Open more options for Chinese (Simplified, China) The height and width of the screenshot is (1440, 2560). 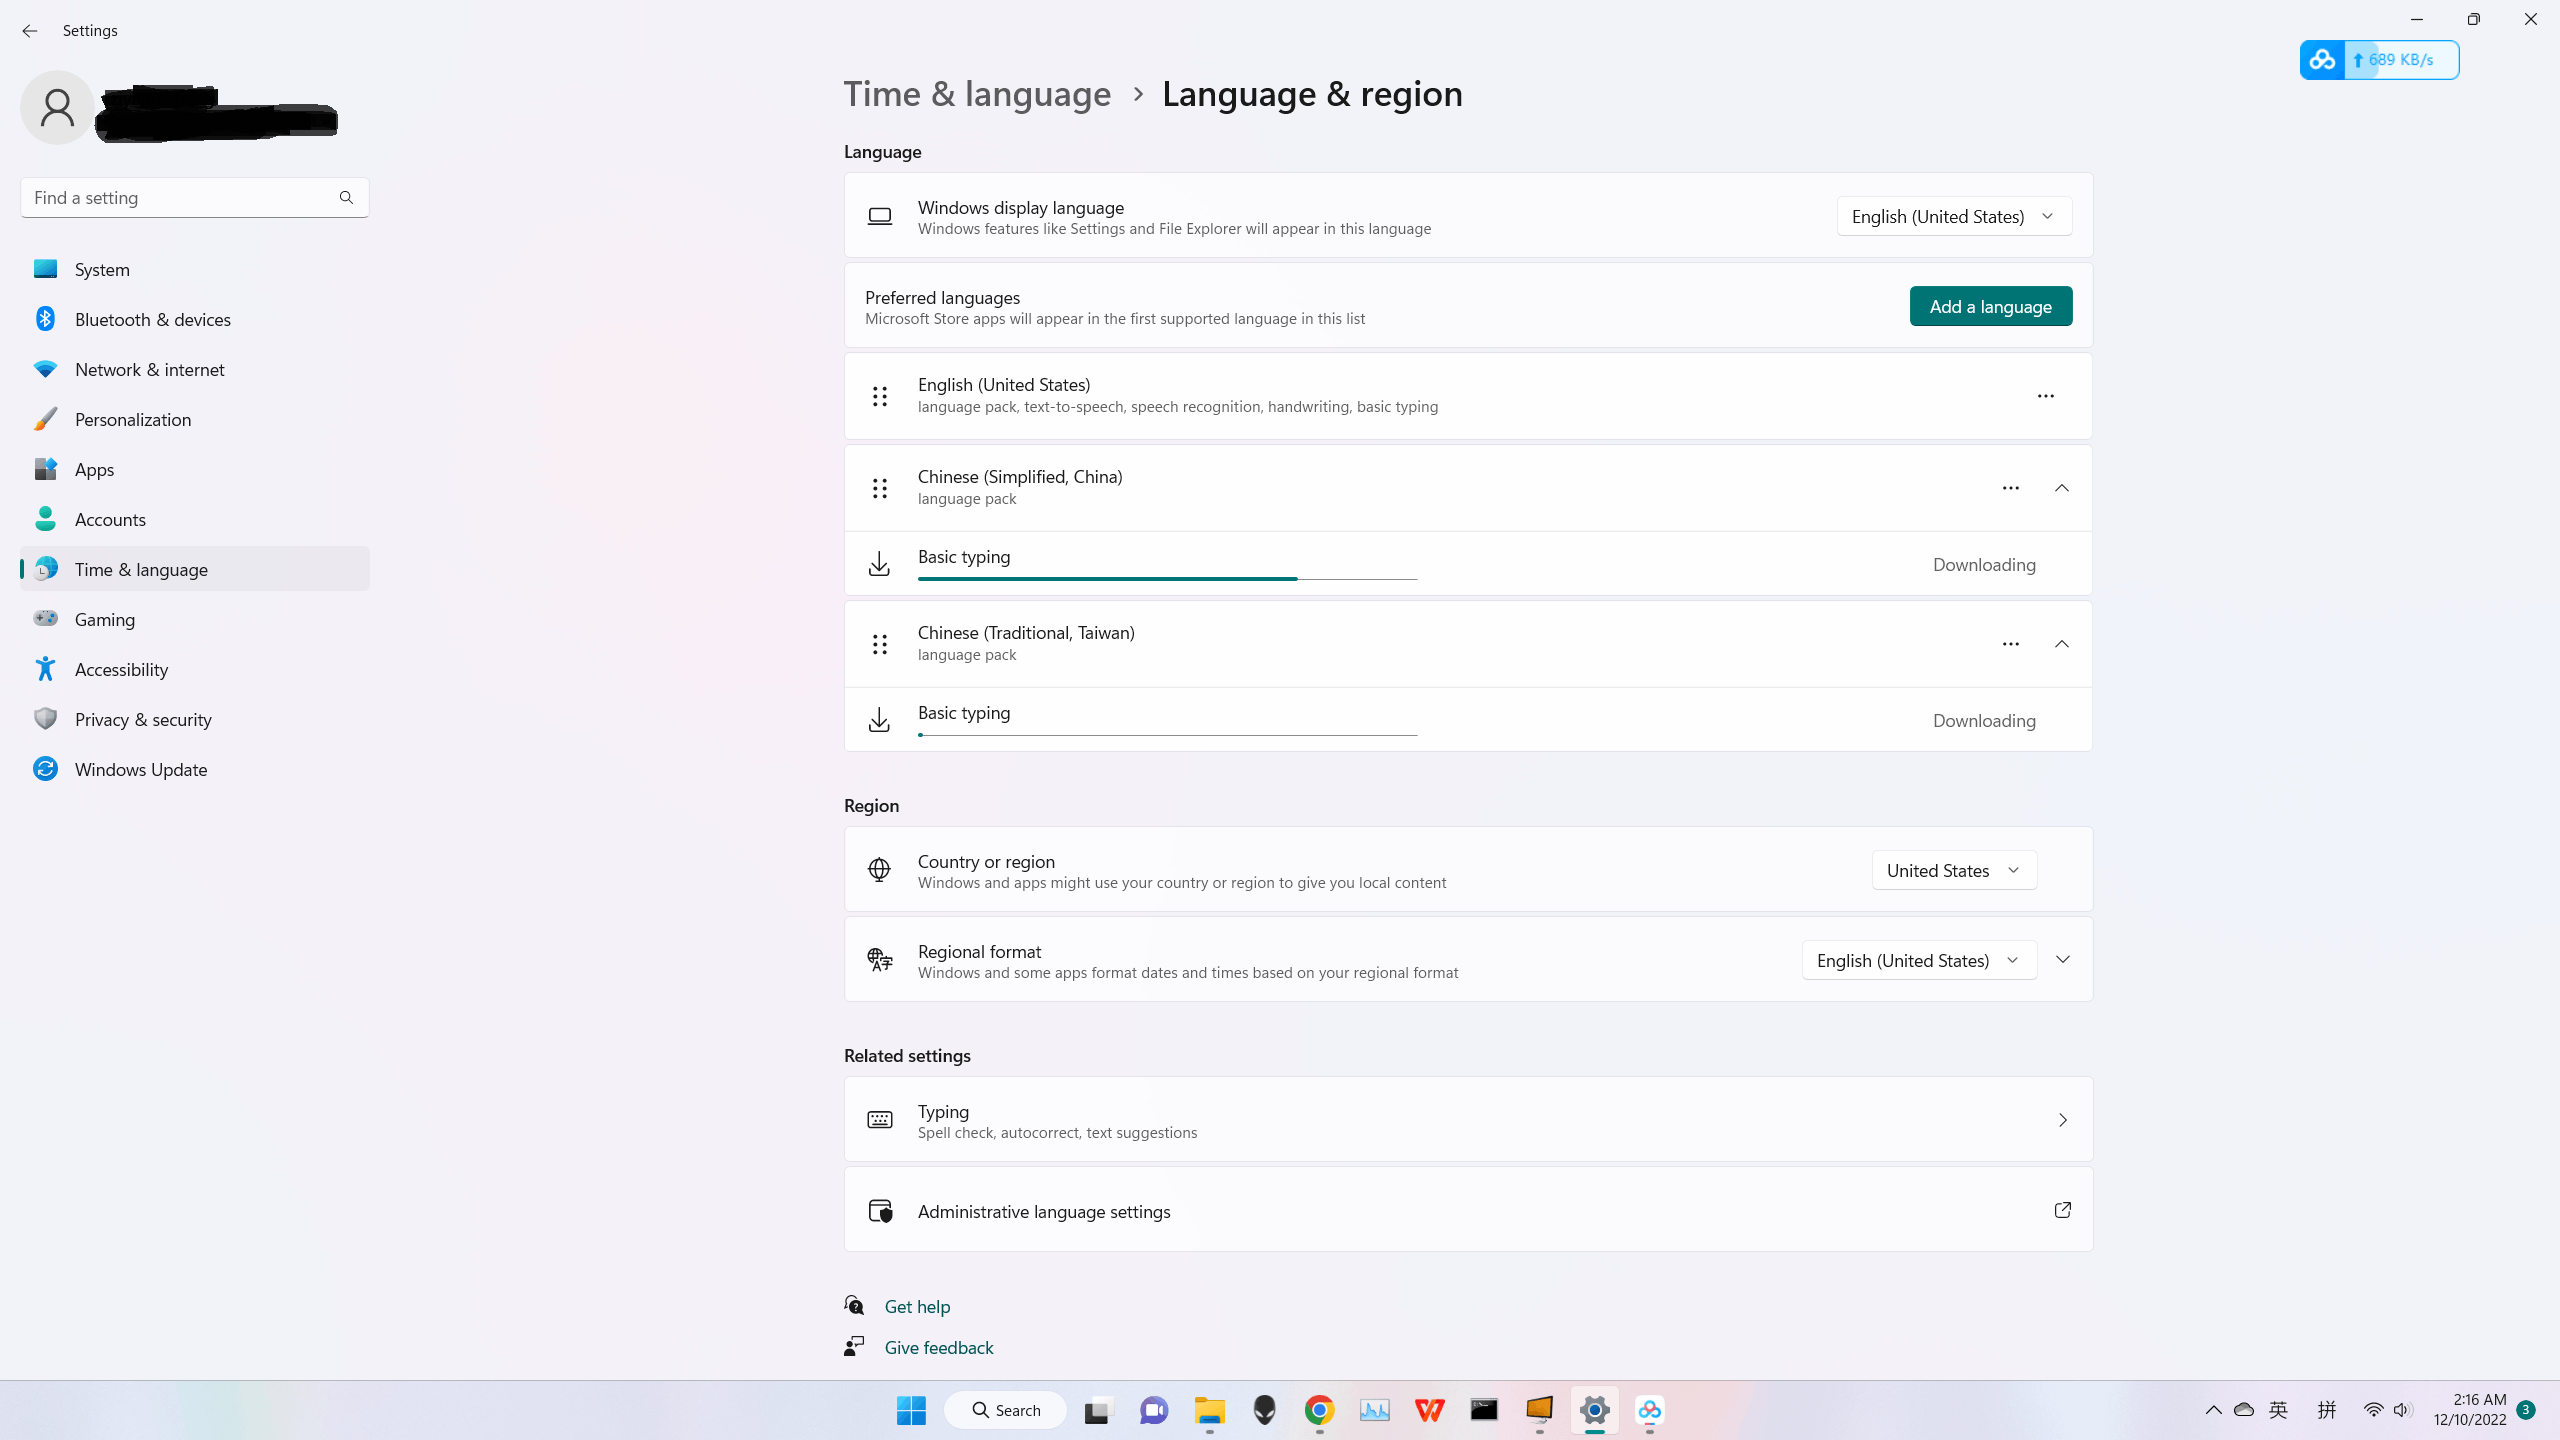point(2010,488)
